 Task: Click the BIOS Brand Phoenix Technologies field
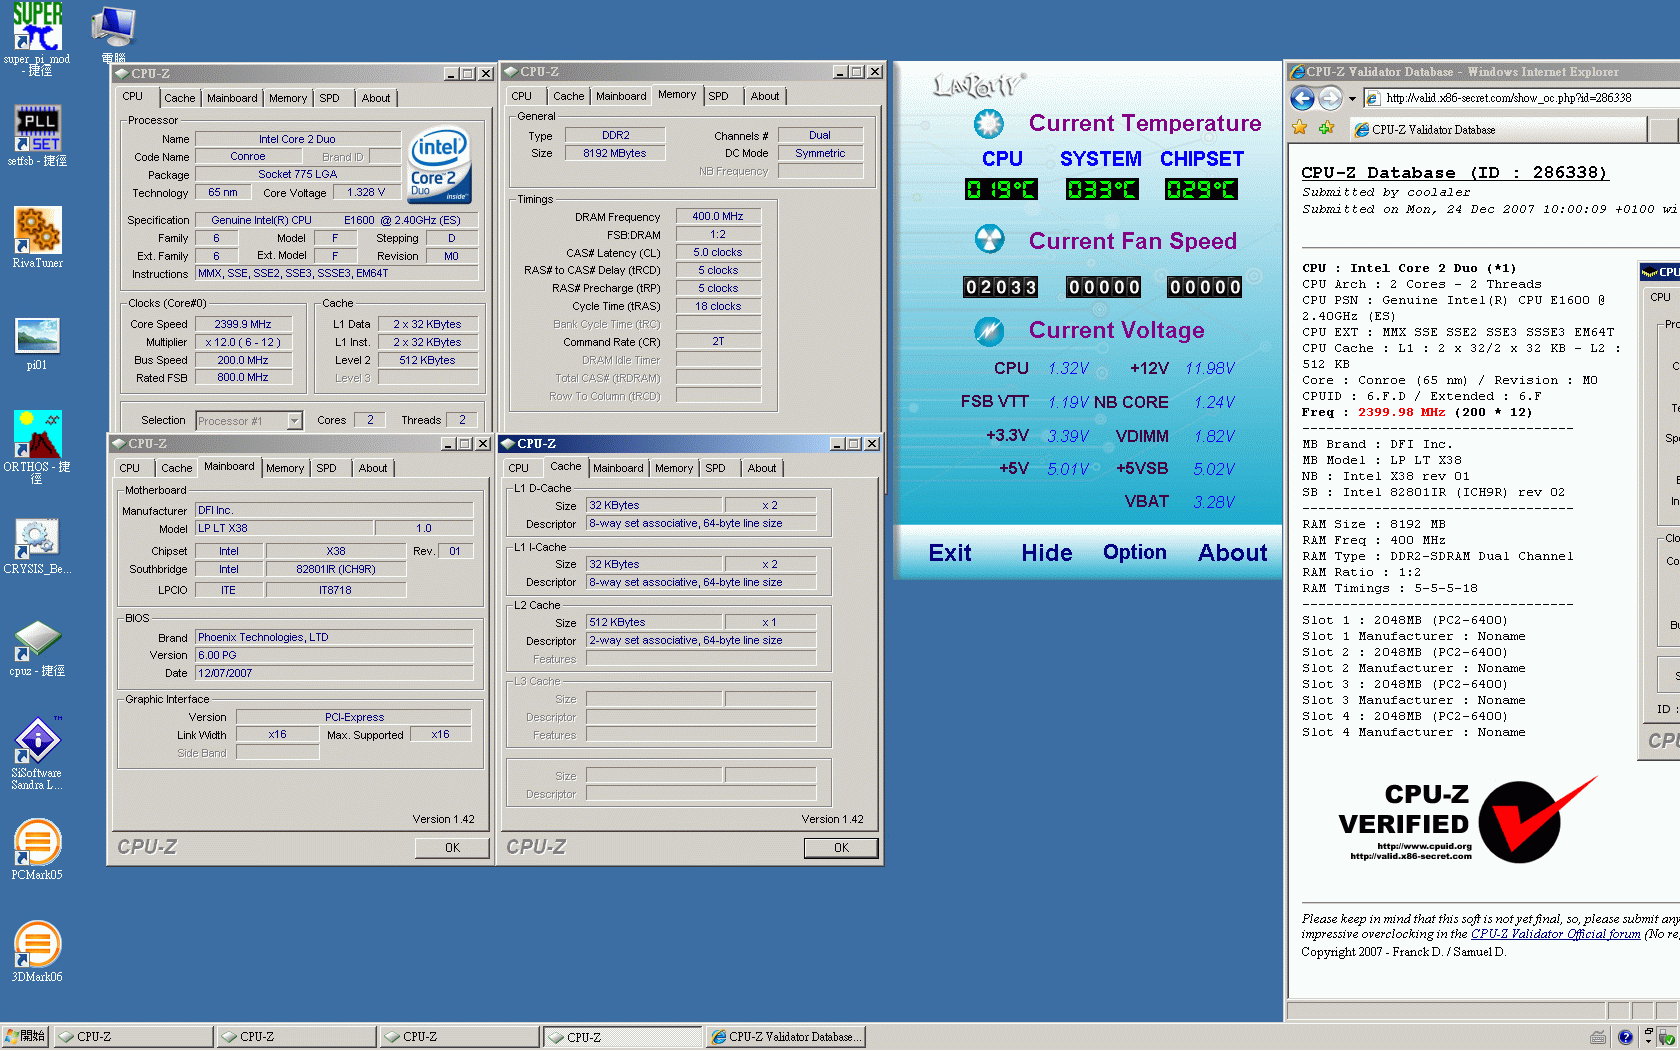point(334,637)
